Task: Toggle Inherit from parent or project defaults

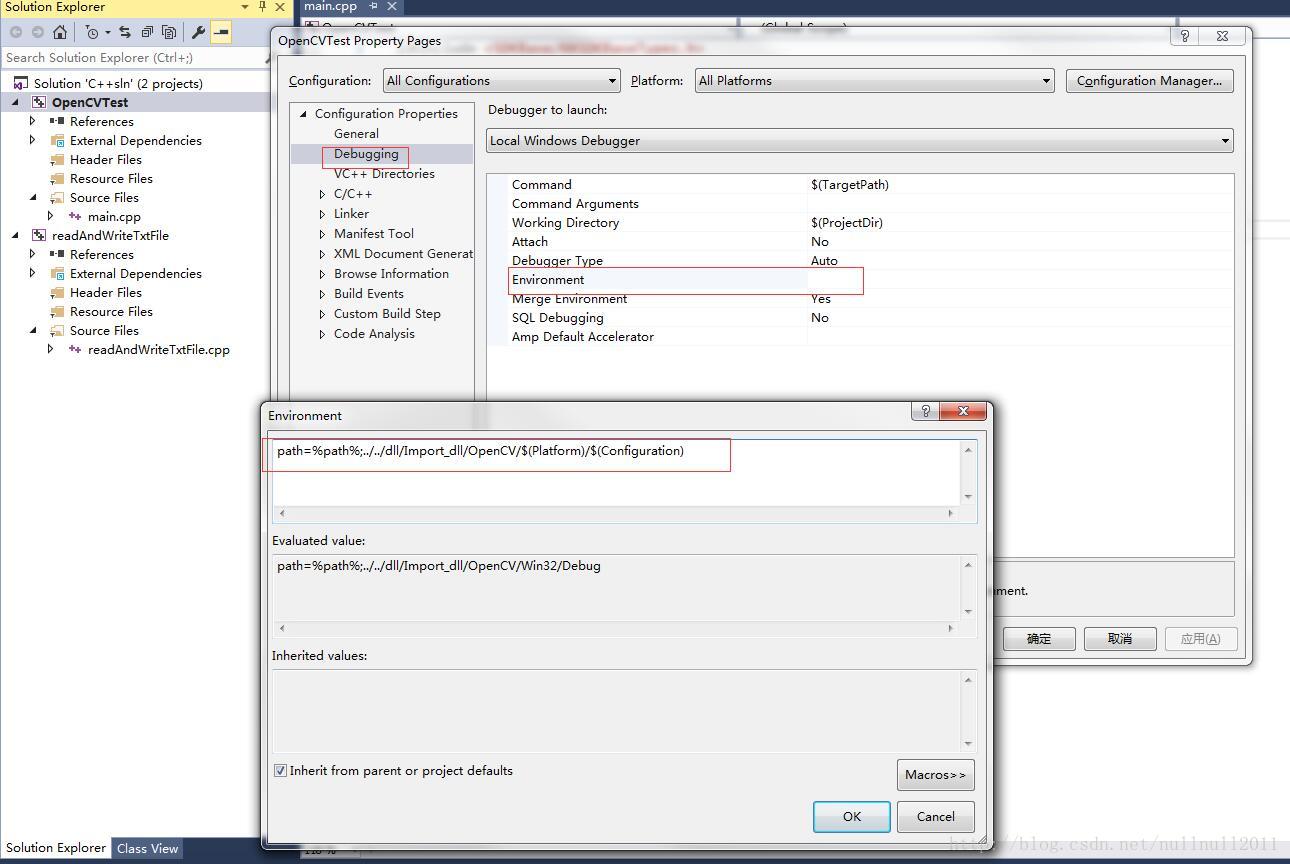Action: click(x=281, y=771)
